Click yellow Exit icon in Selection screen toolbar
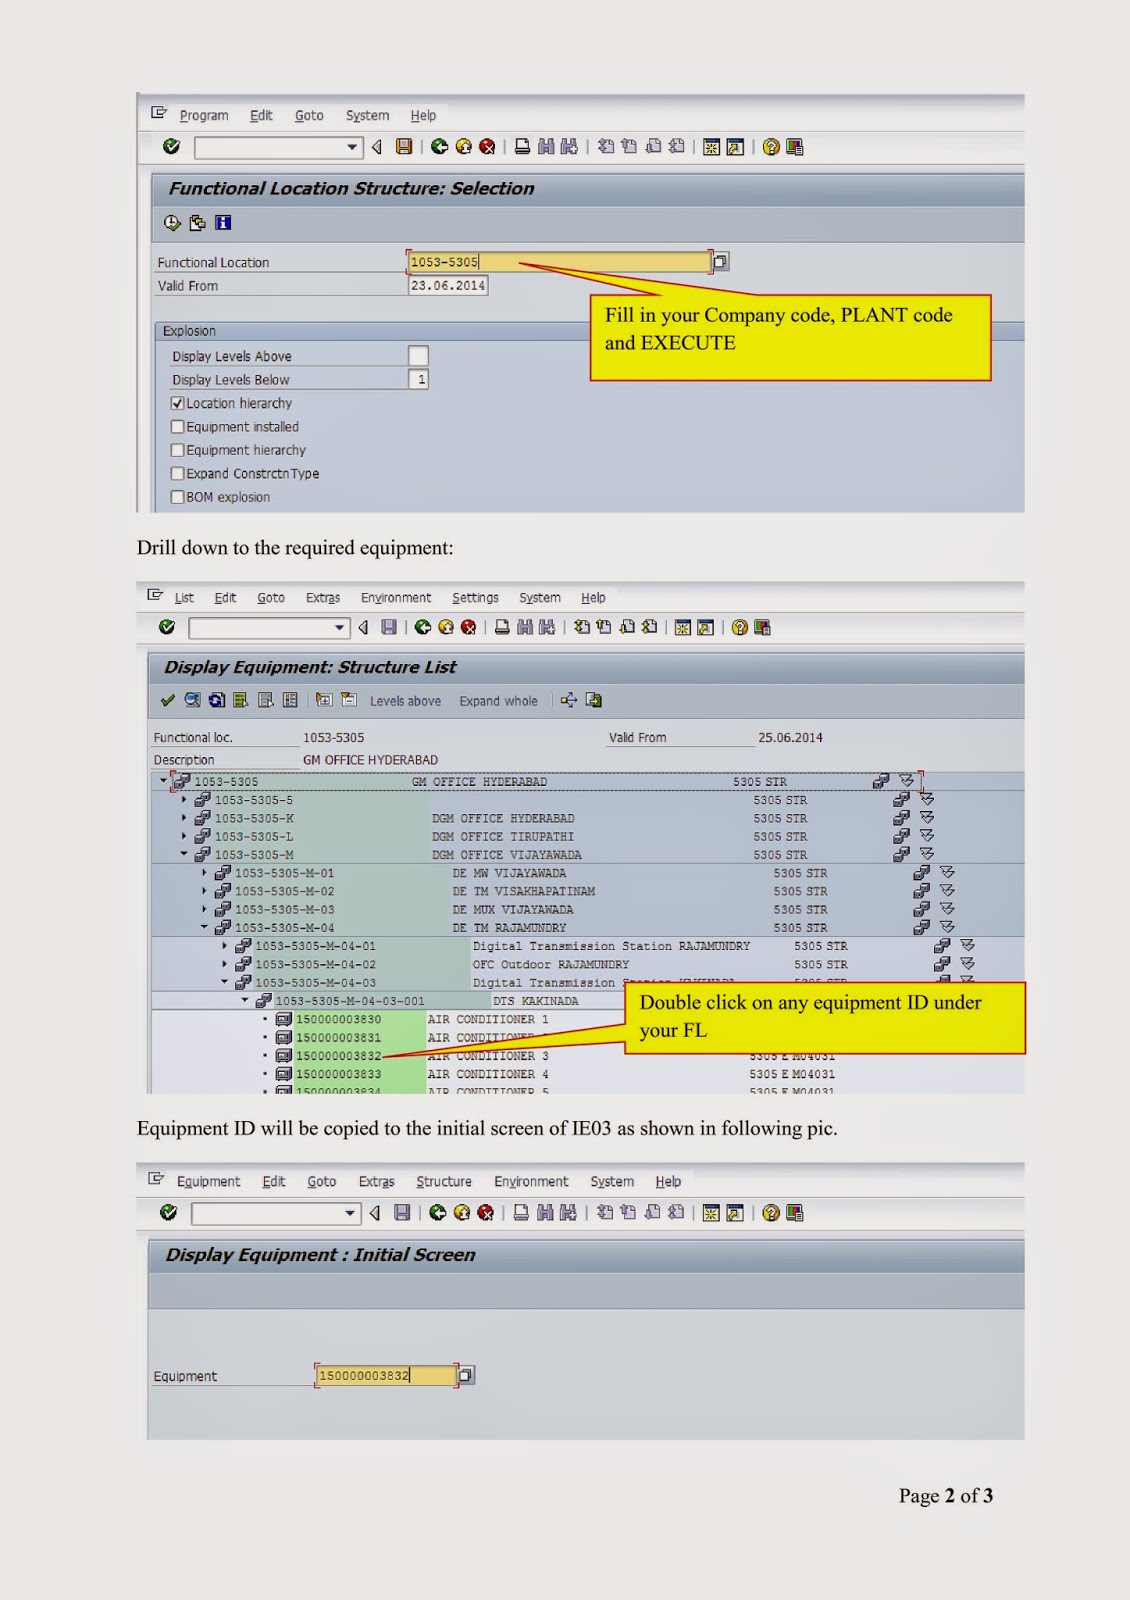This screenshot has width=1130, height=1600. click(x=463, y=147)
